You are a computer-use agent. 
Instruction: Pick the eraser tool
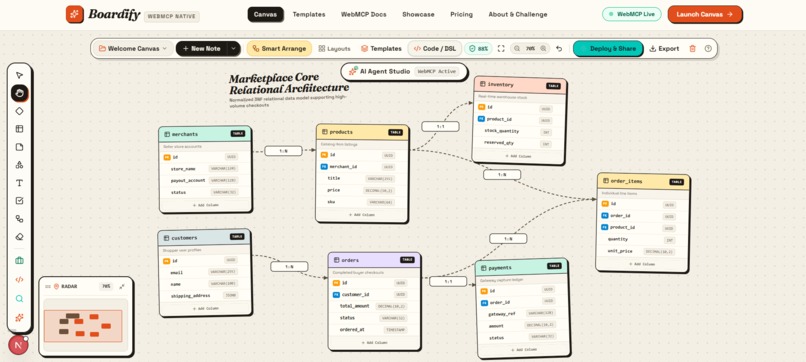[x=20, y=237]
